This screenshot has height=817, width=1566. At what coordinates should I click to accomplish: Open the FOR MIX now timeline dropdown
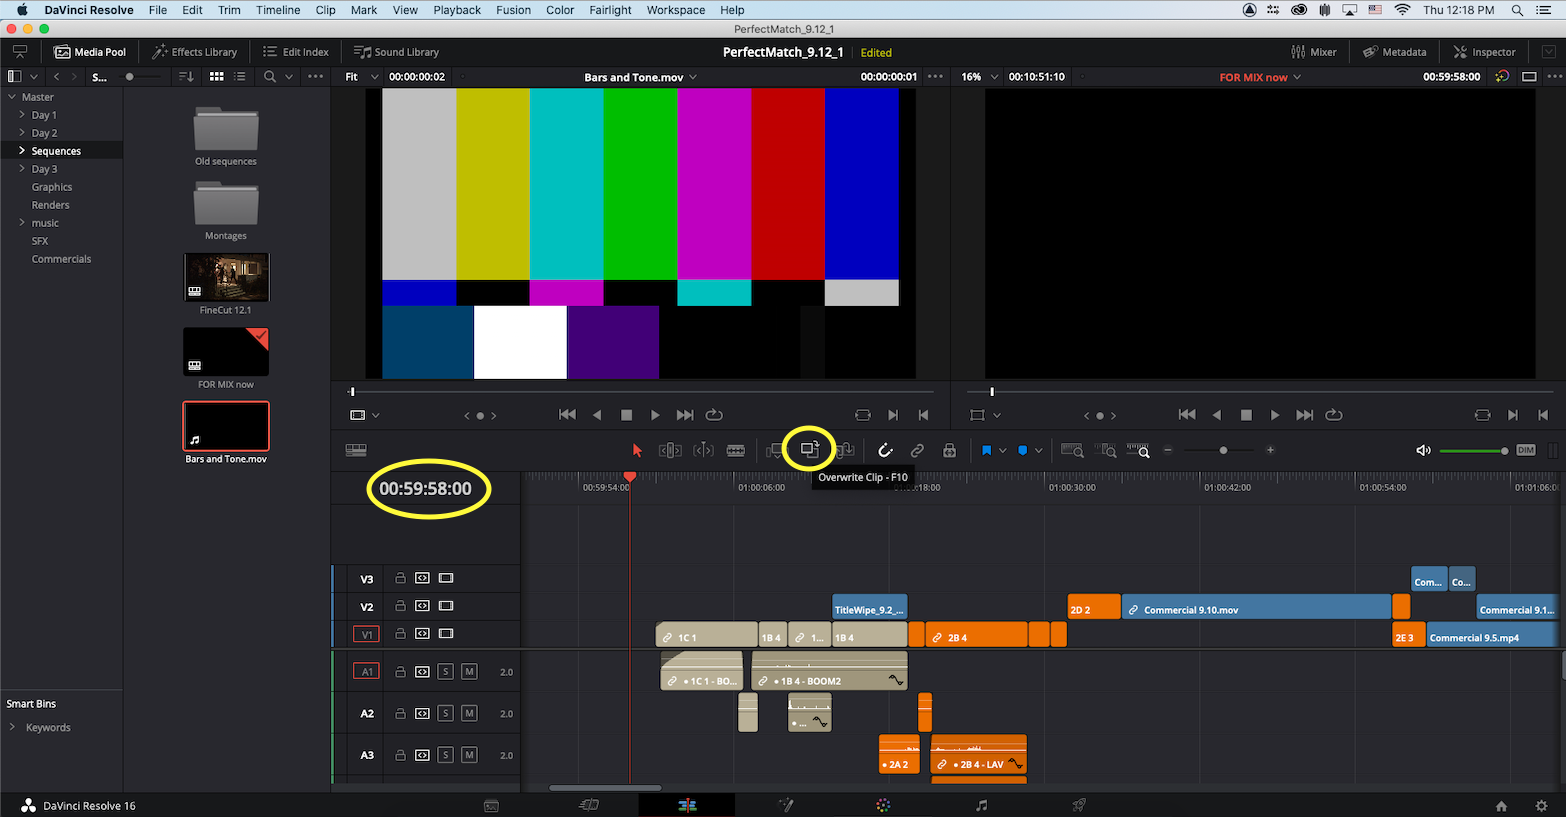1259,76
